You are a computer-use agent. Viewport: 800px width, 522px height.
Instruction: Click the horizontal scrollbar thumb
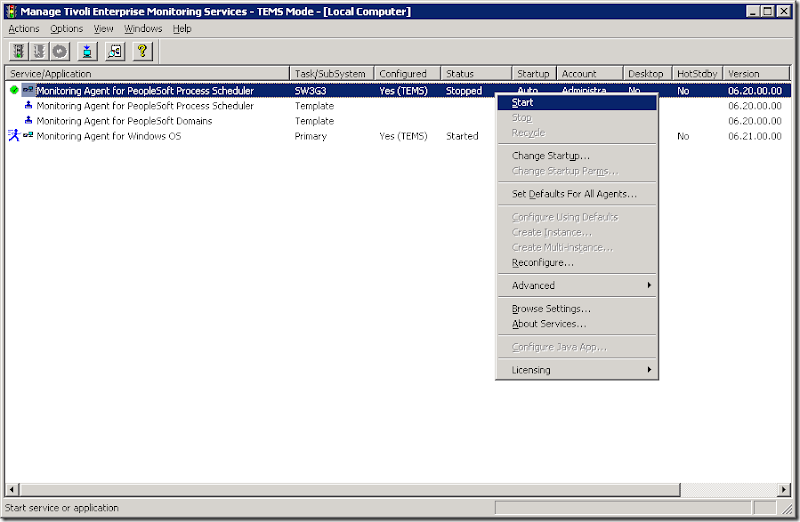[x=350, y=490]
